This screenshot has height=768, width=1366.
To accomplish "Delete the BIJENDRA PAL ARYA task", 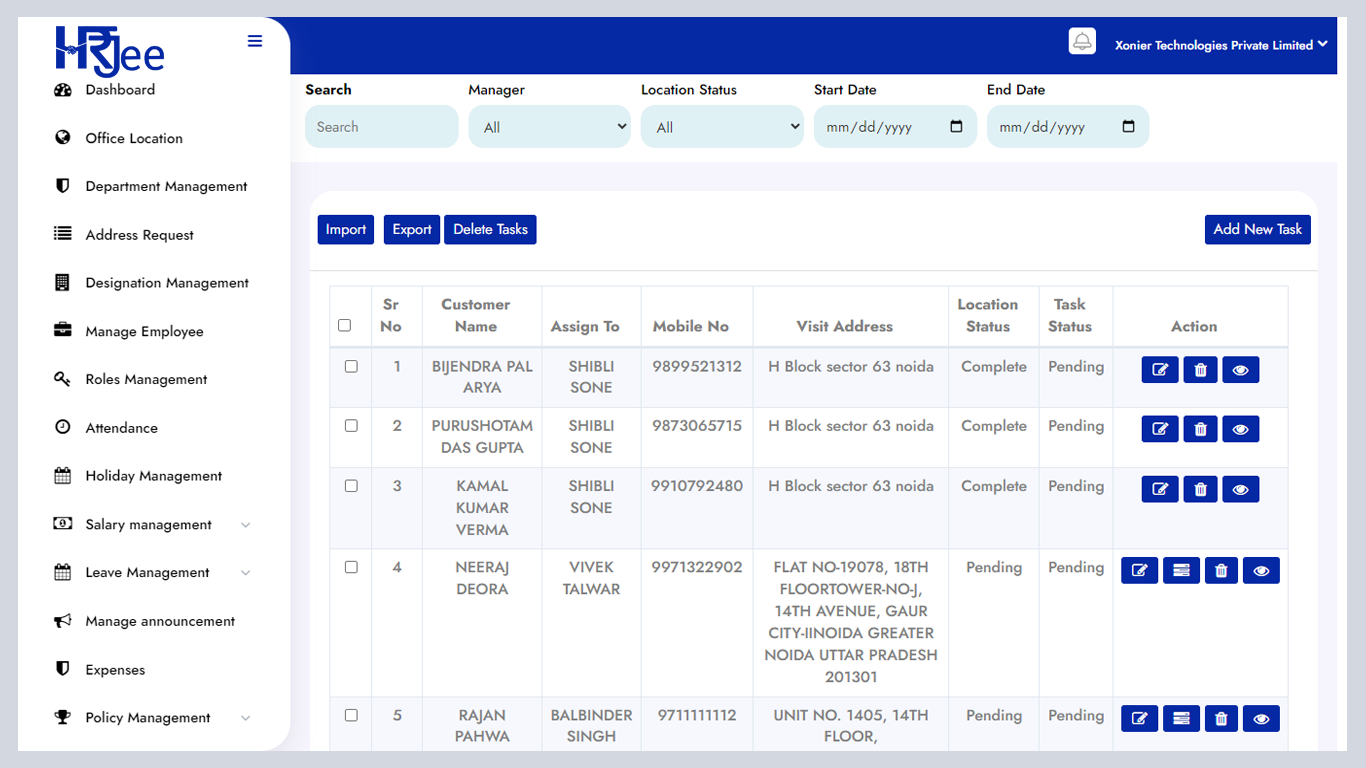I will pyautogui.click(x=1200, y=370).
